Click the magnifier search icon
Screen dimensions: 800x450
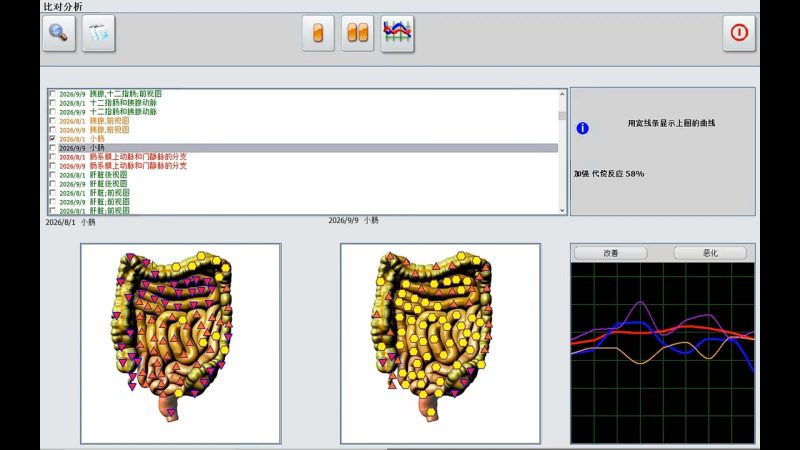coord(59,33)
